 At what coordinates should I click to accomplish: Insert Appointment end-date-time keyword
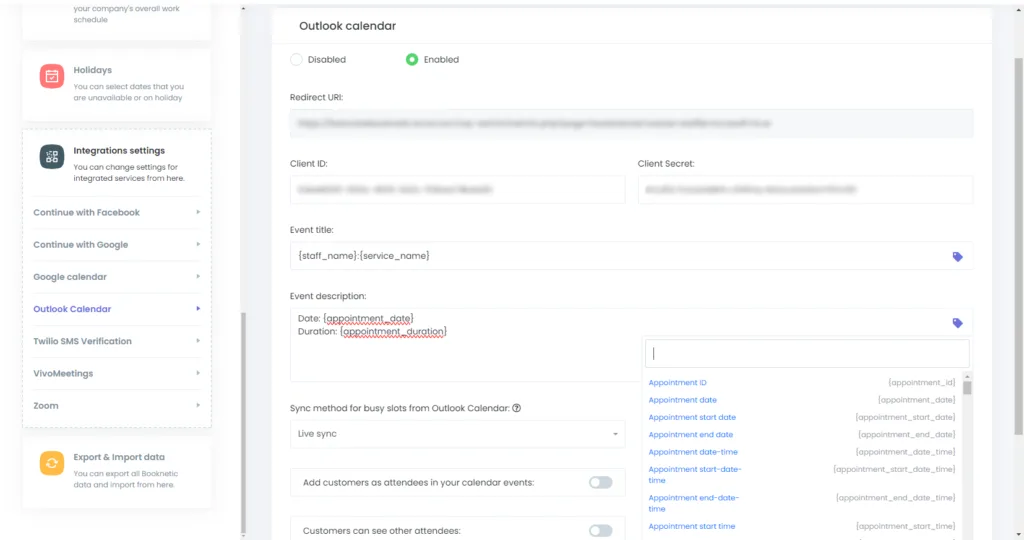(x=694, y=503)
